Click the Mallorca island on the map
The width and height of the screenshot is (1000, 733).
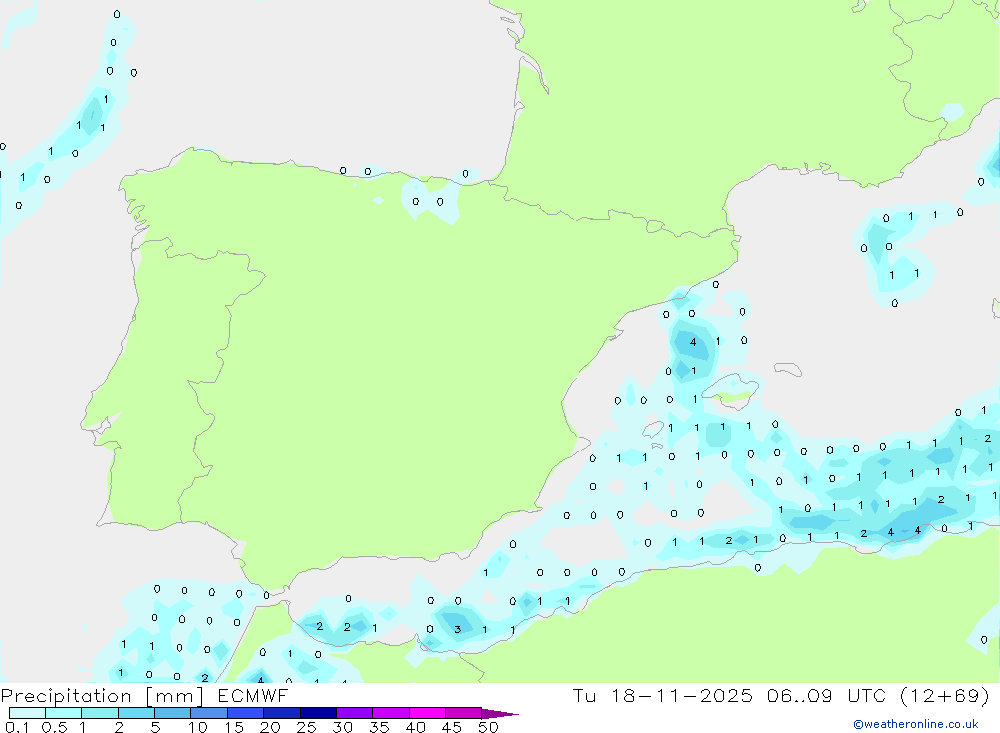click(x=731, y=390)
